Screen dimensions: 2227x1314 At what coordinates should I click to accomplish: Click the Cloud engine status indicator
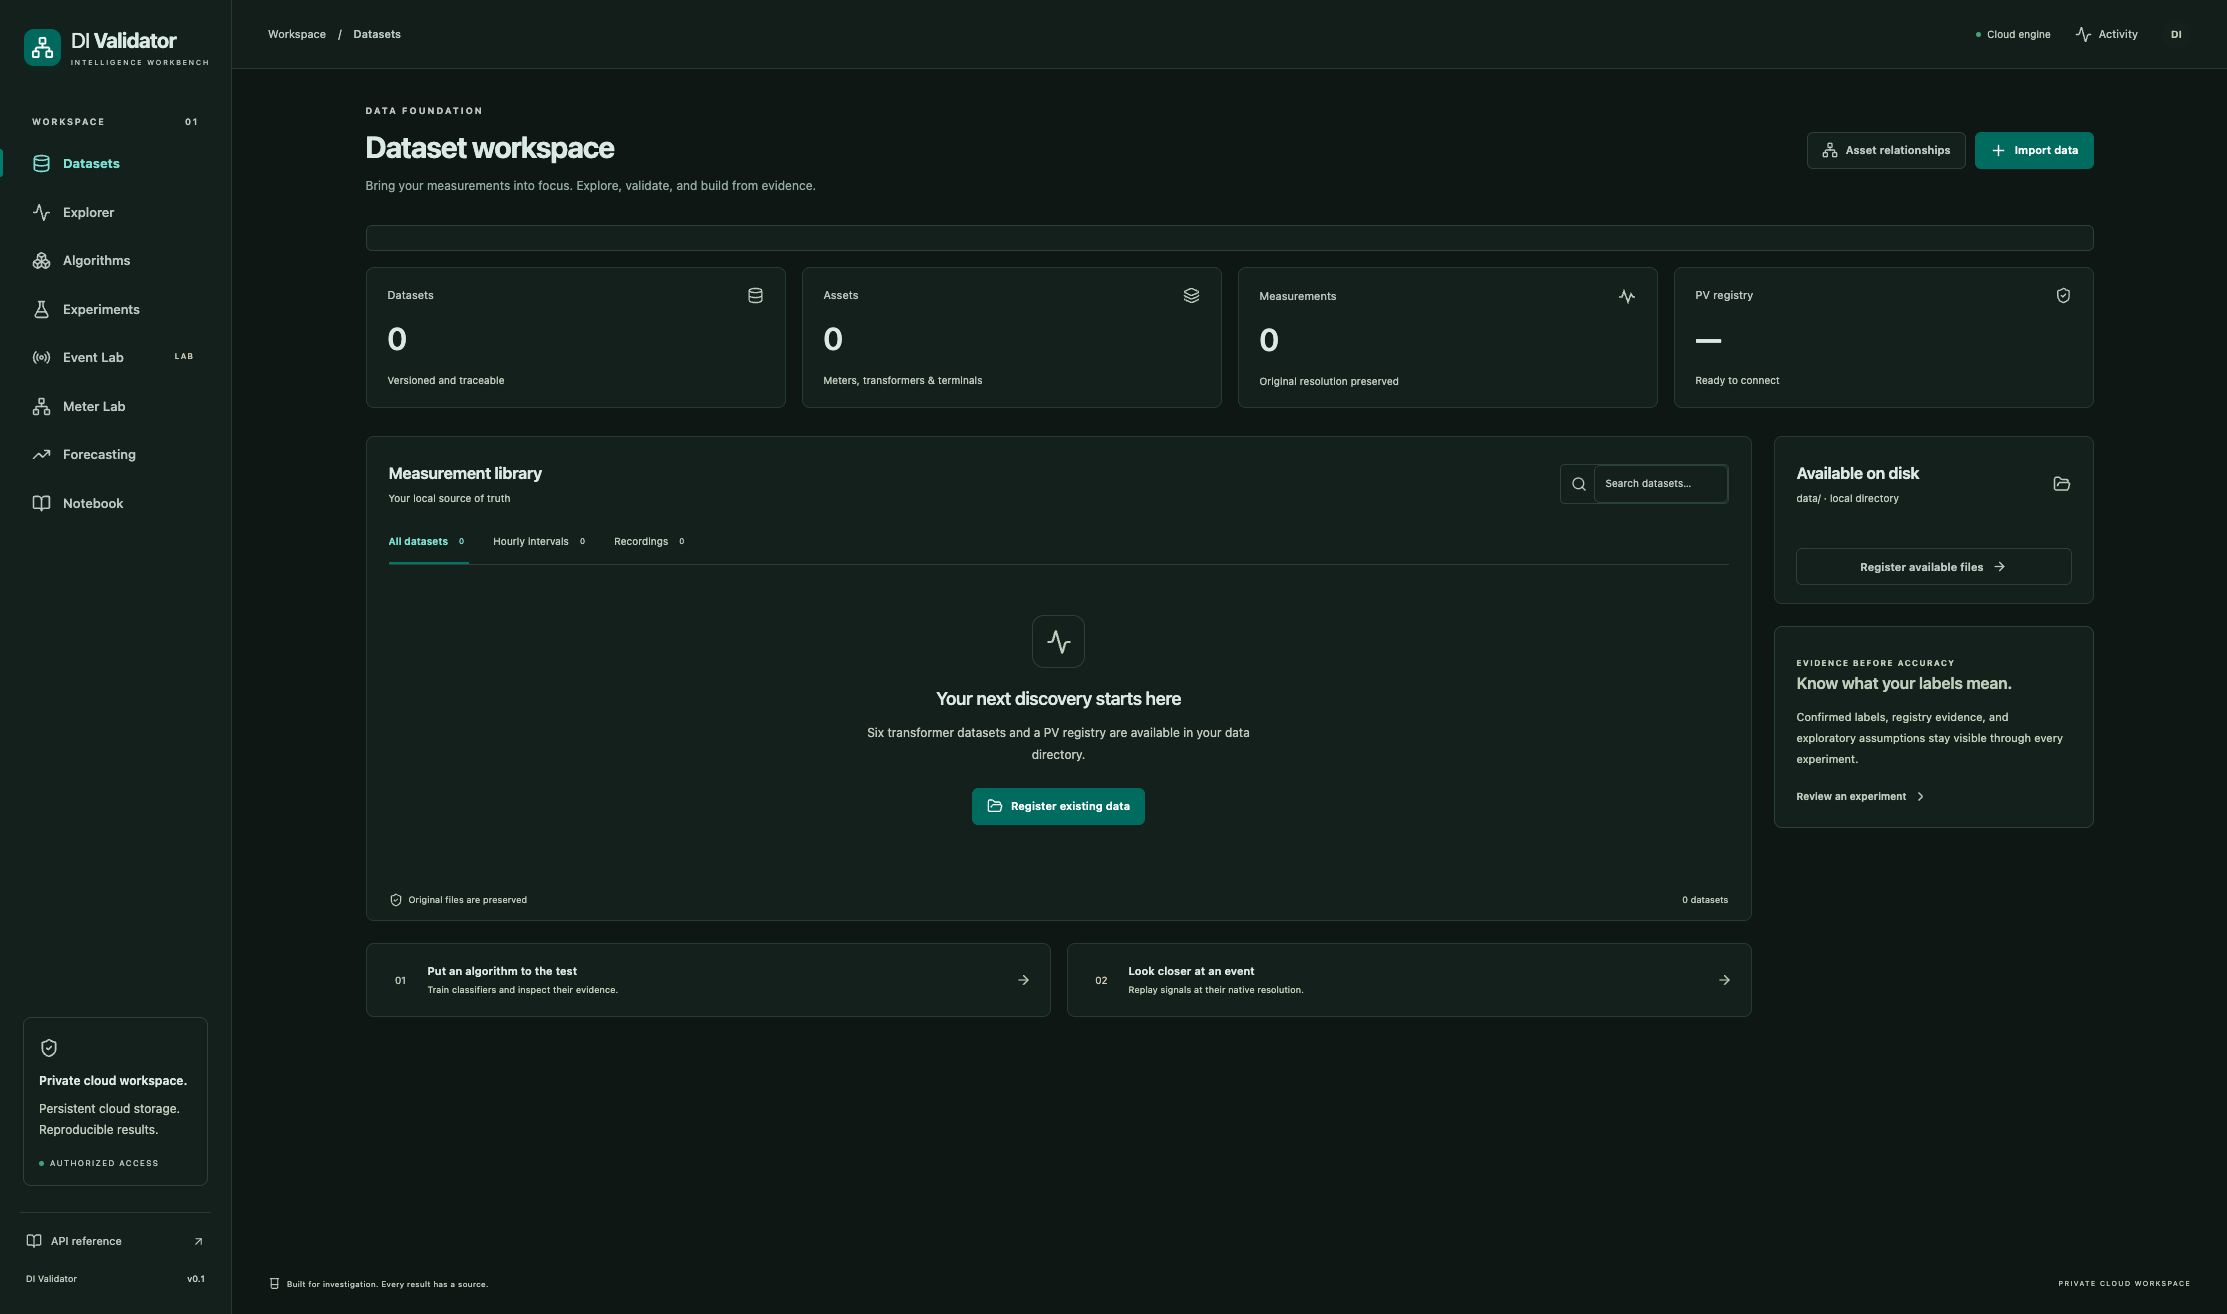pyautogui.click(x=2013, y=34)
